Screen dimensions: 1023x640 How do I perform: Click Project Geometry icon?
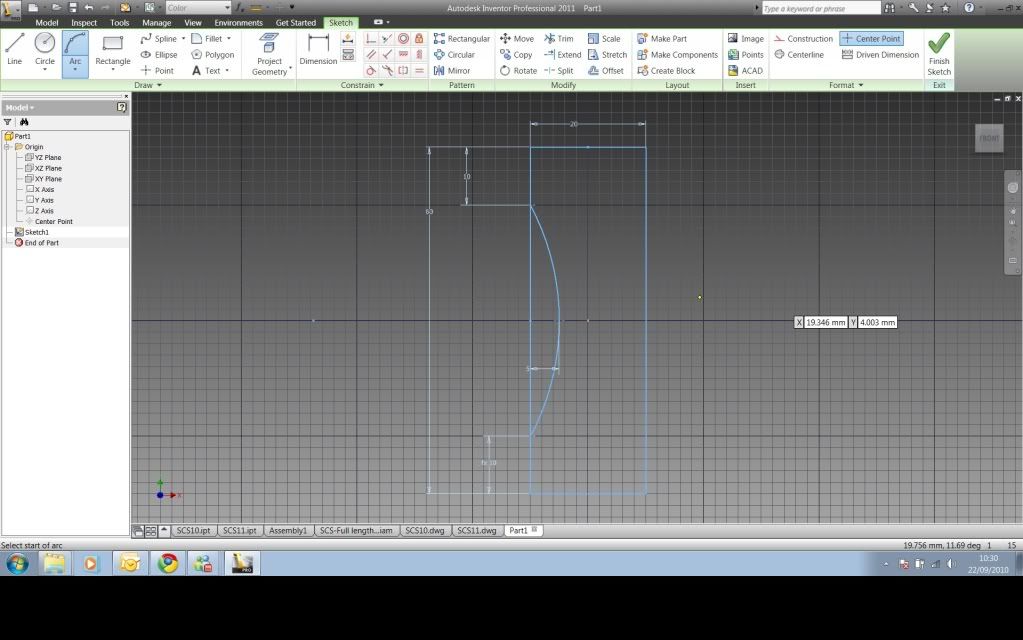269,50
